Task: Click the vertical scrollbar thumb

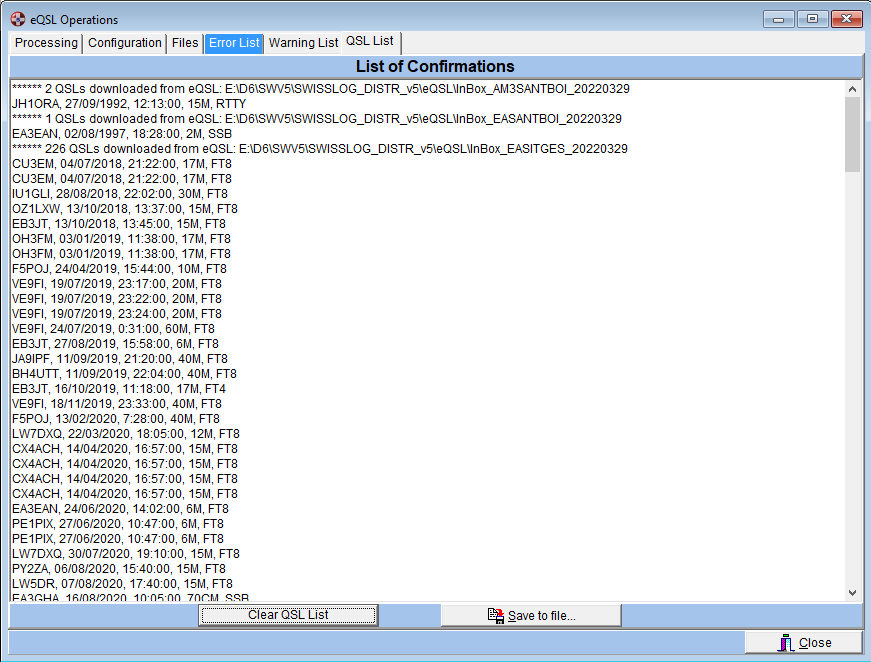Action: 852,135
